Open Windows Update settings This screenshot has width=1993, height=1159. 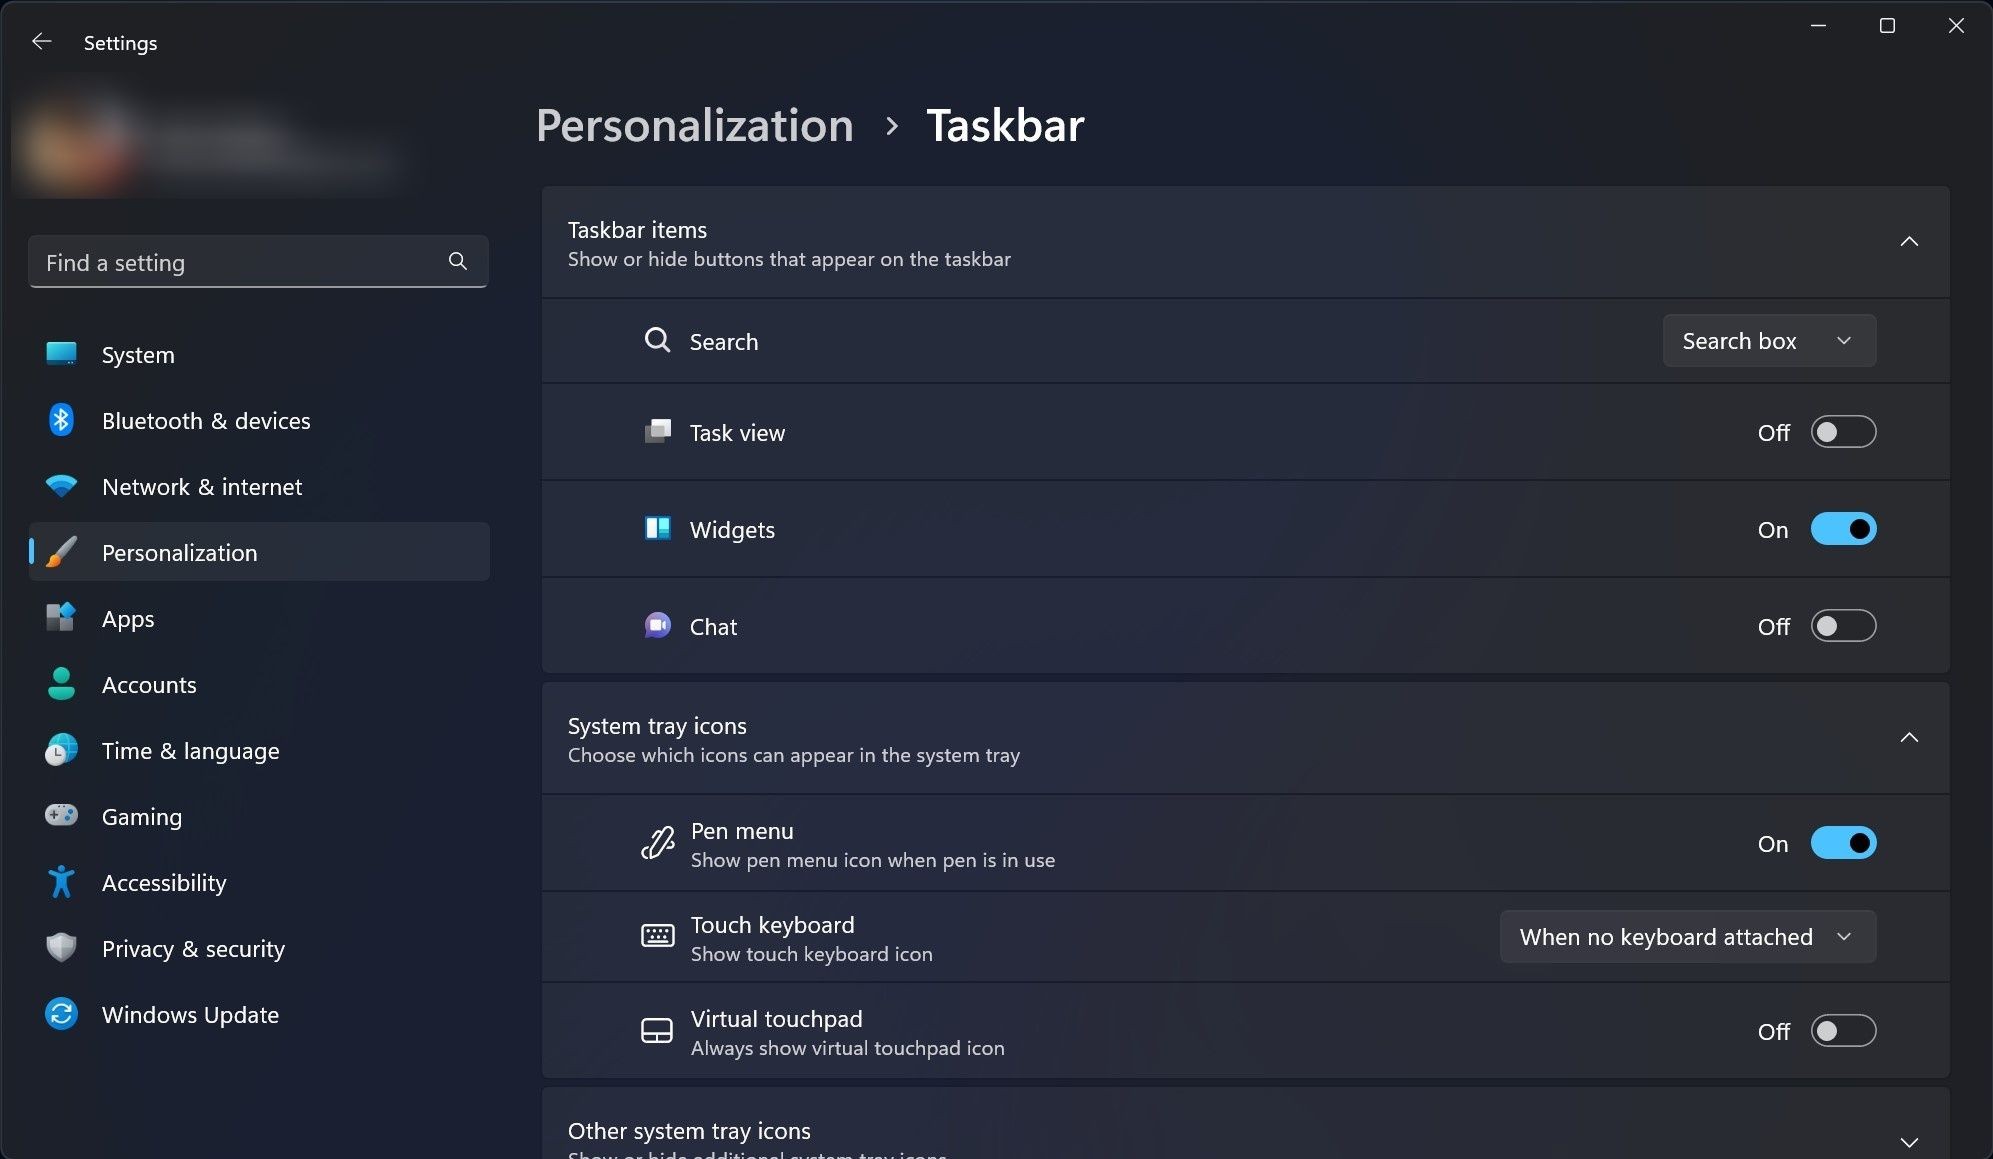tap(259, 1014)
